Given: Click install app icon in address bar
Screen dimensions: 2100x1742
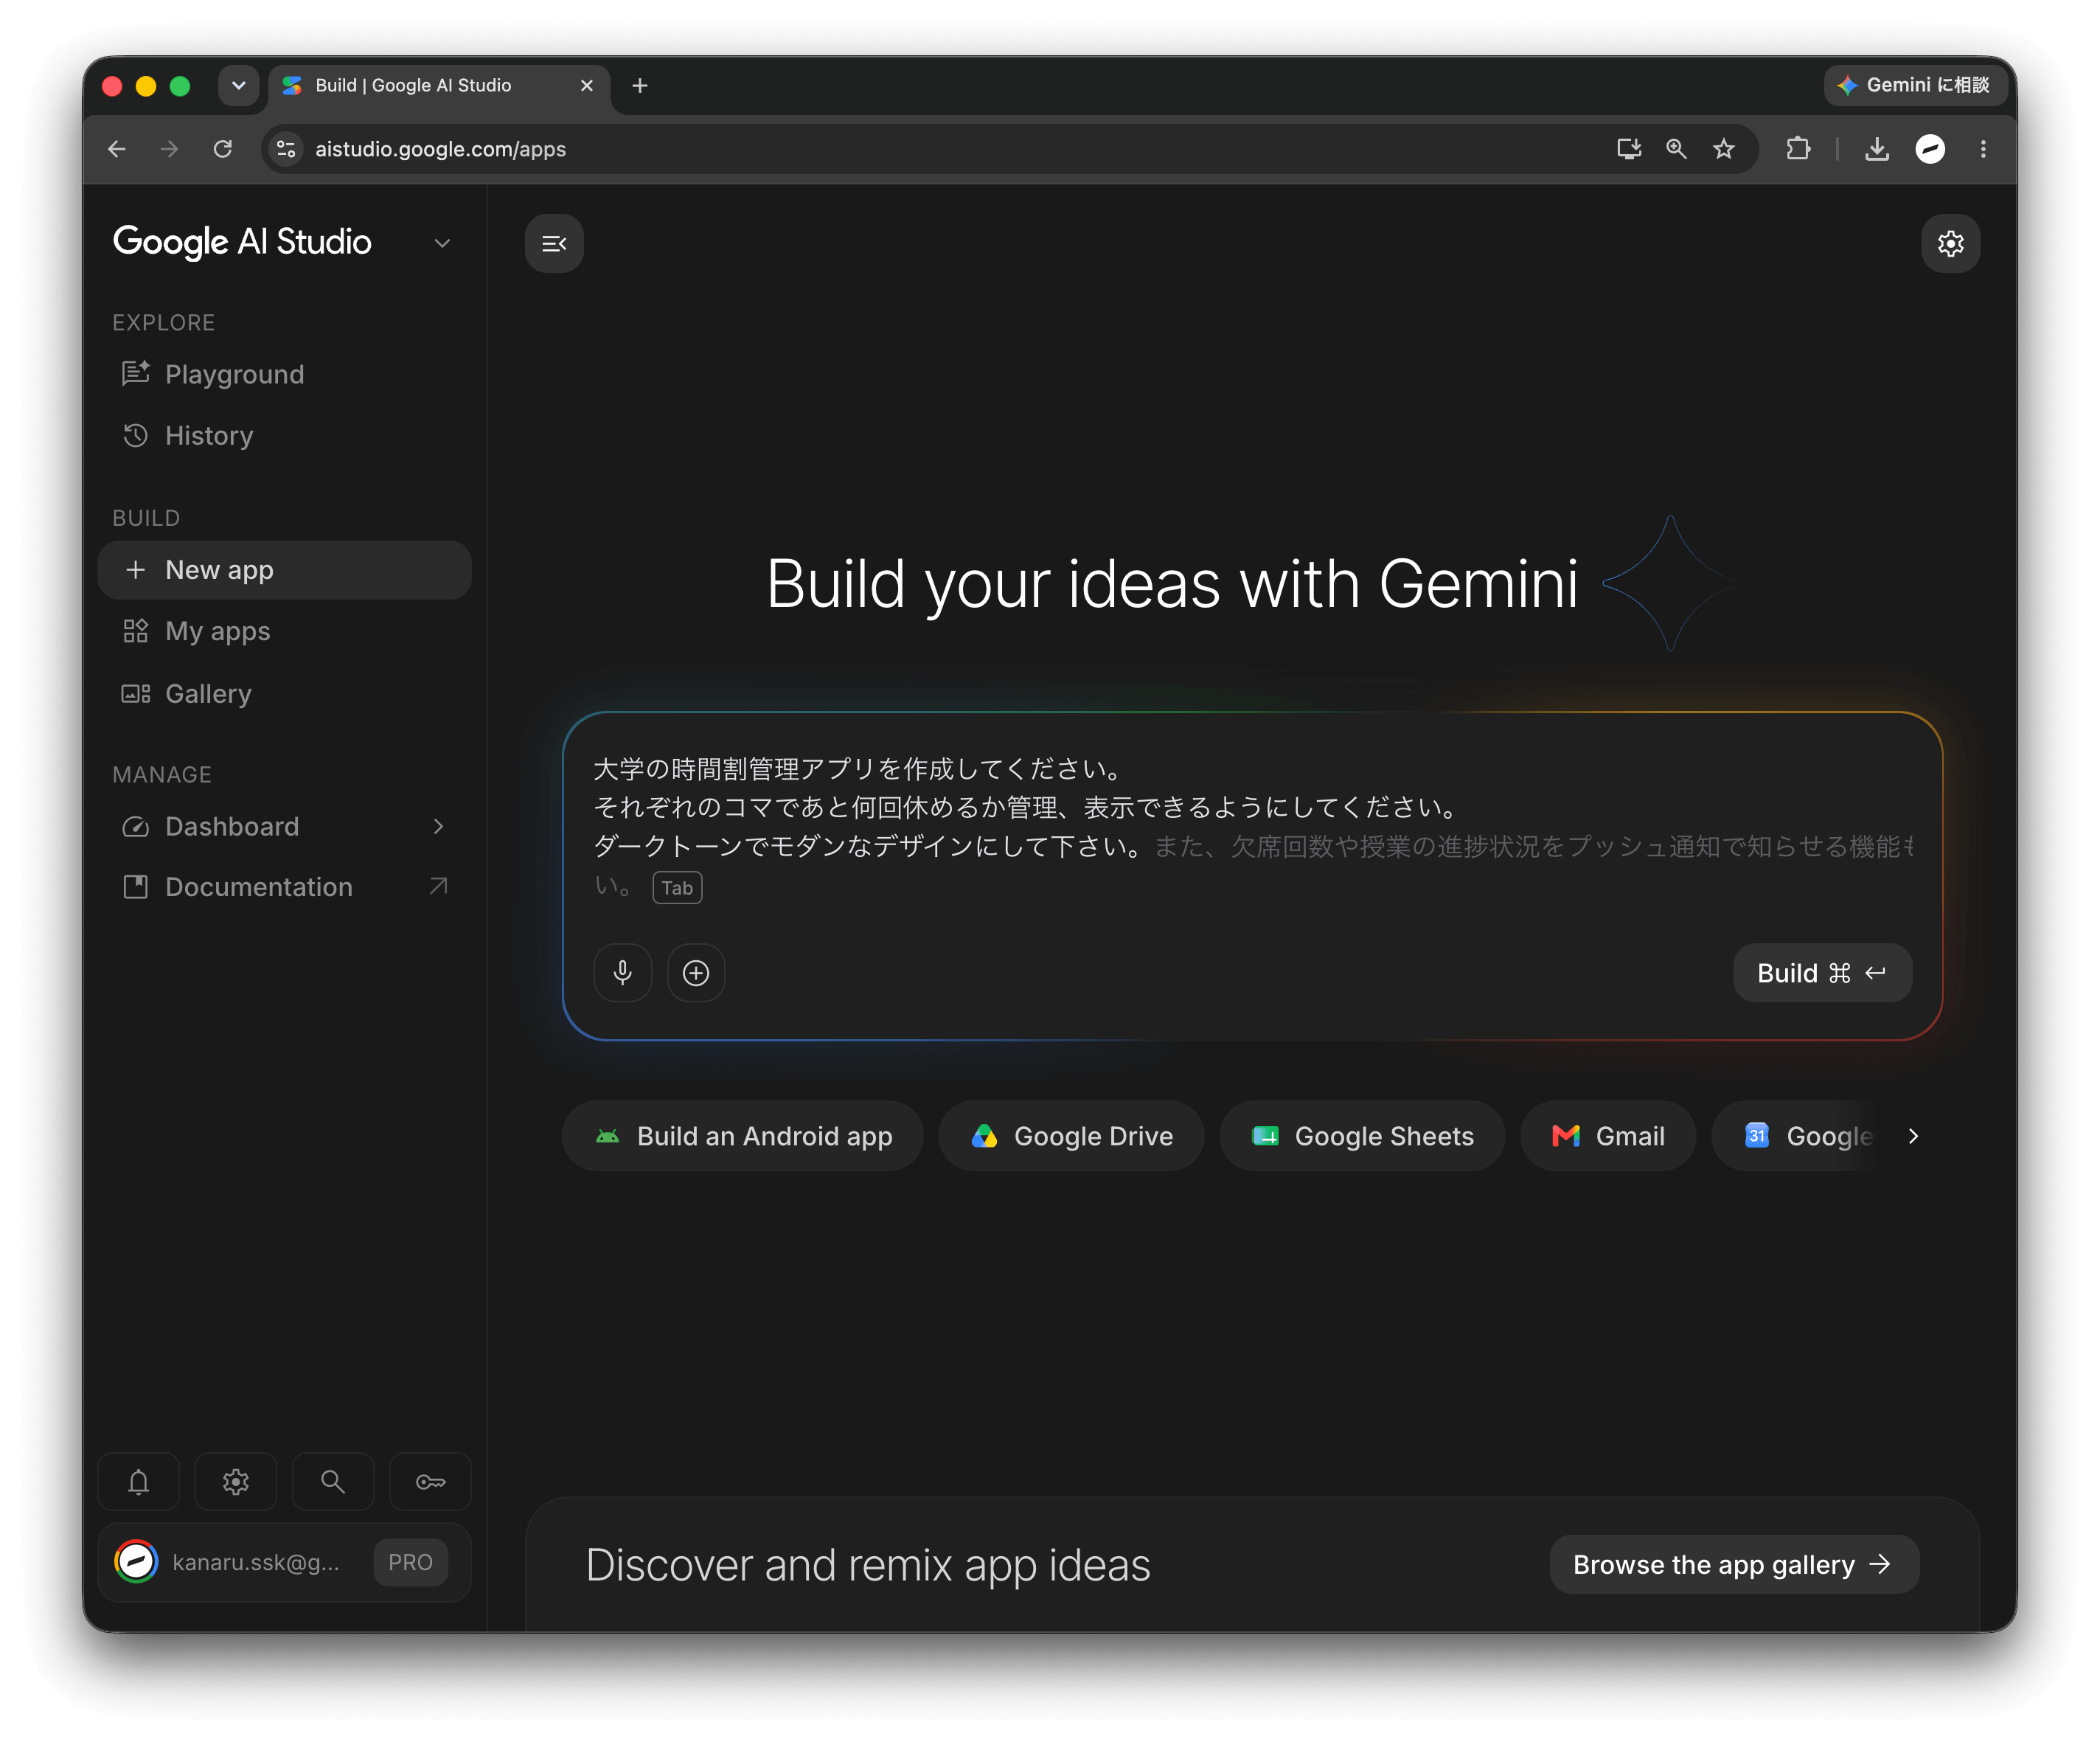Looking at the screenshot, I should click(1629, 149).
